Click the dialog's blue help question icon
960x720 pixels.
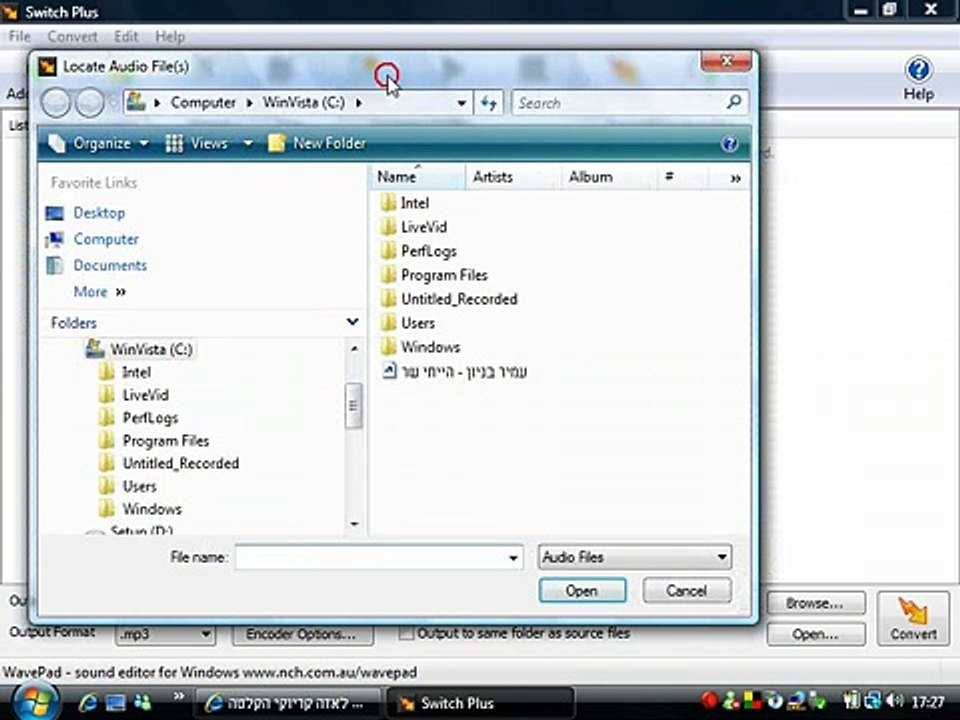click(729, 143)
